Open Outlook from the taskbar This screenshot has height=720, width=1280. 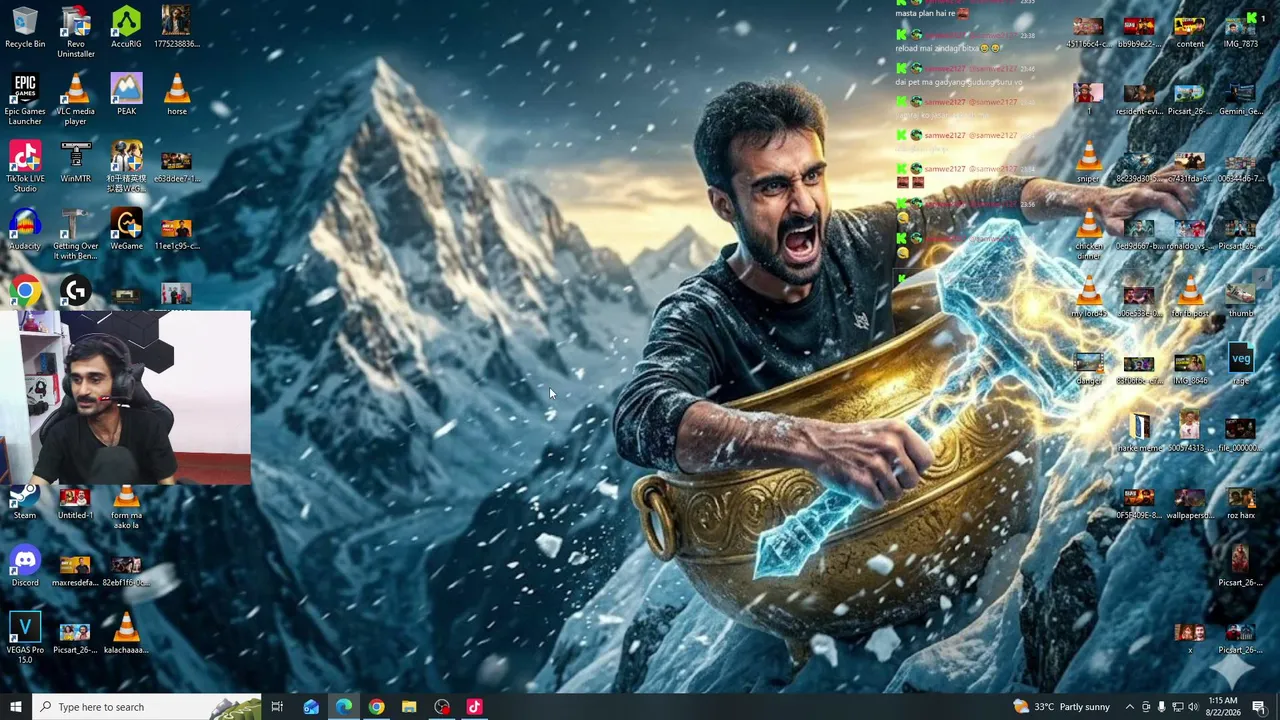tap(311, 707)
